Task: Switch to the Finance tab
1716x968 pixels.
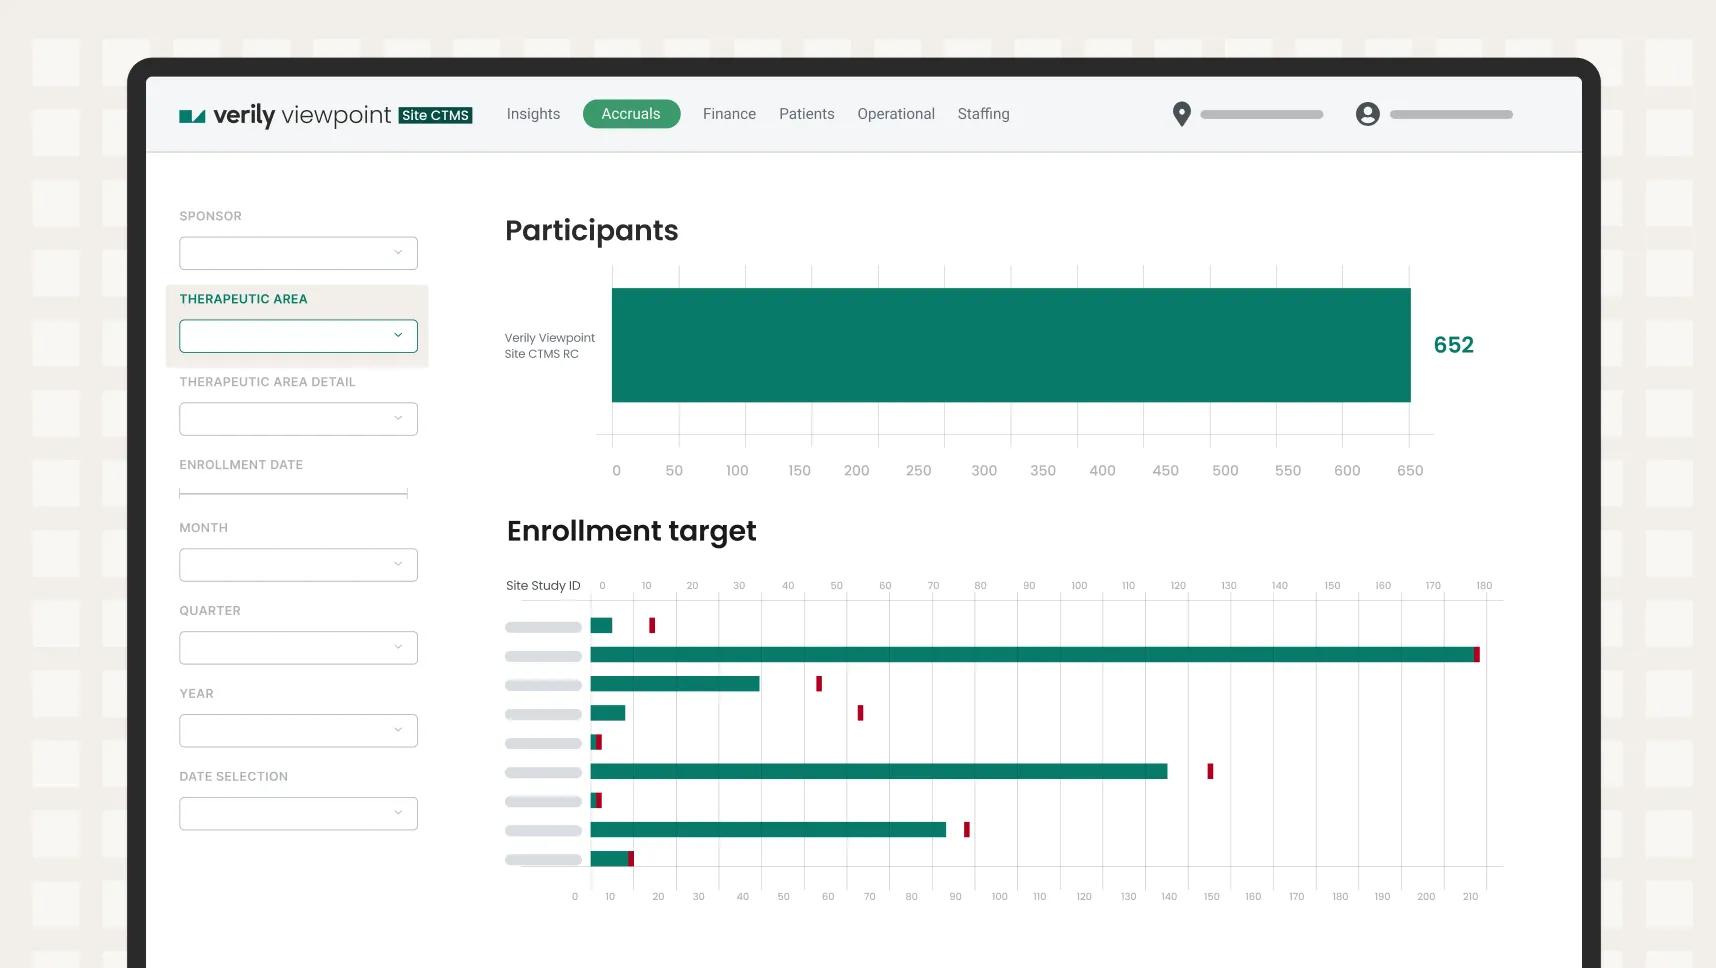Action: click(x=729, y=114)
